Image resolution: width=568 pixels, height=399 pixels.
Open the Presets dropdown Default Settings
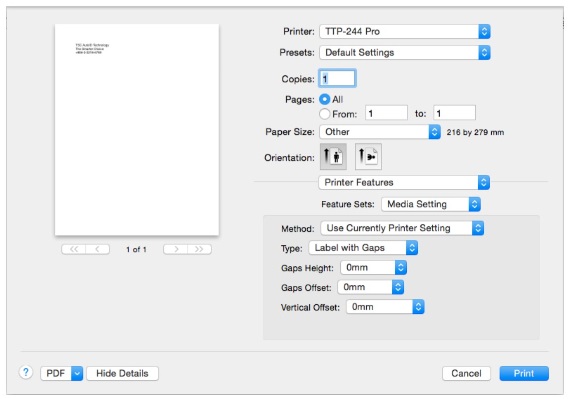(405, 53)
